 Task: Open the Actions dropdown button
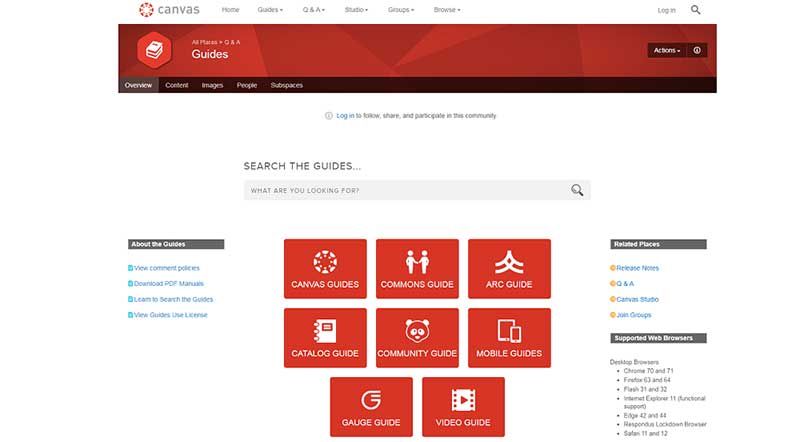pos(667,50)
